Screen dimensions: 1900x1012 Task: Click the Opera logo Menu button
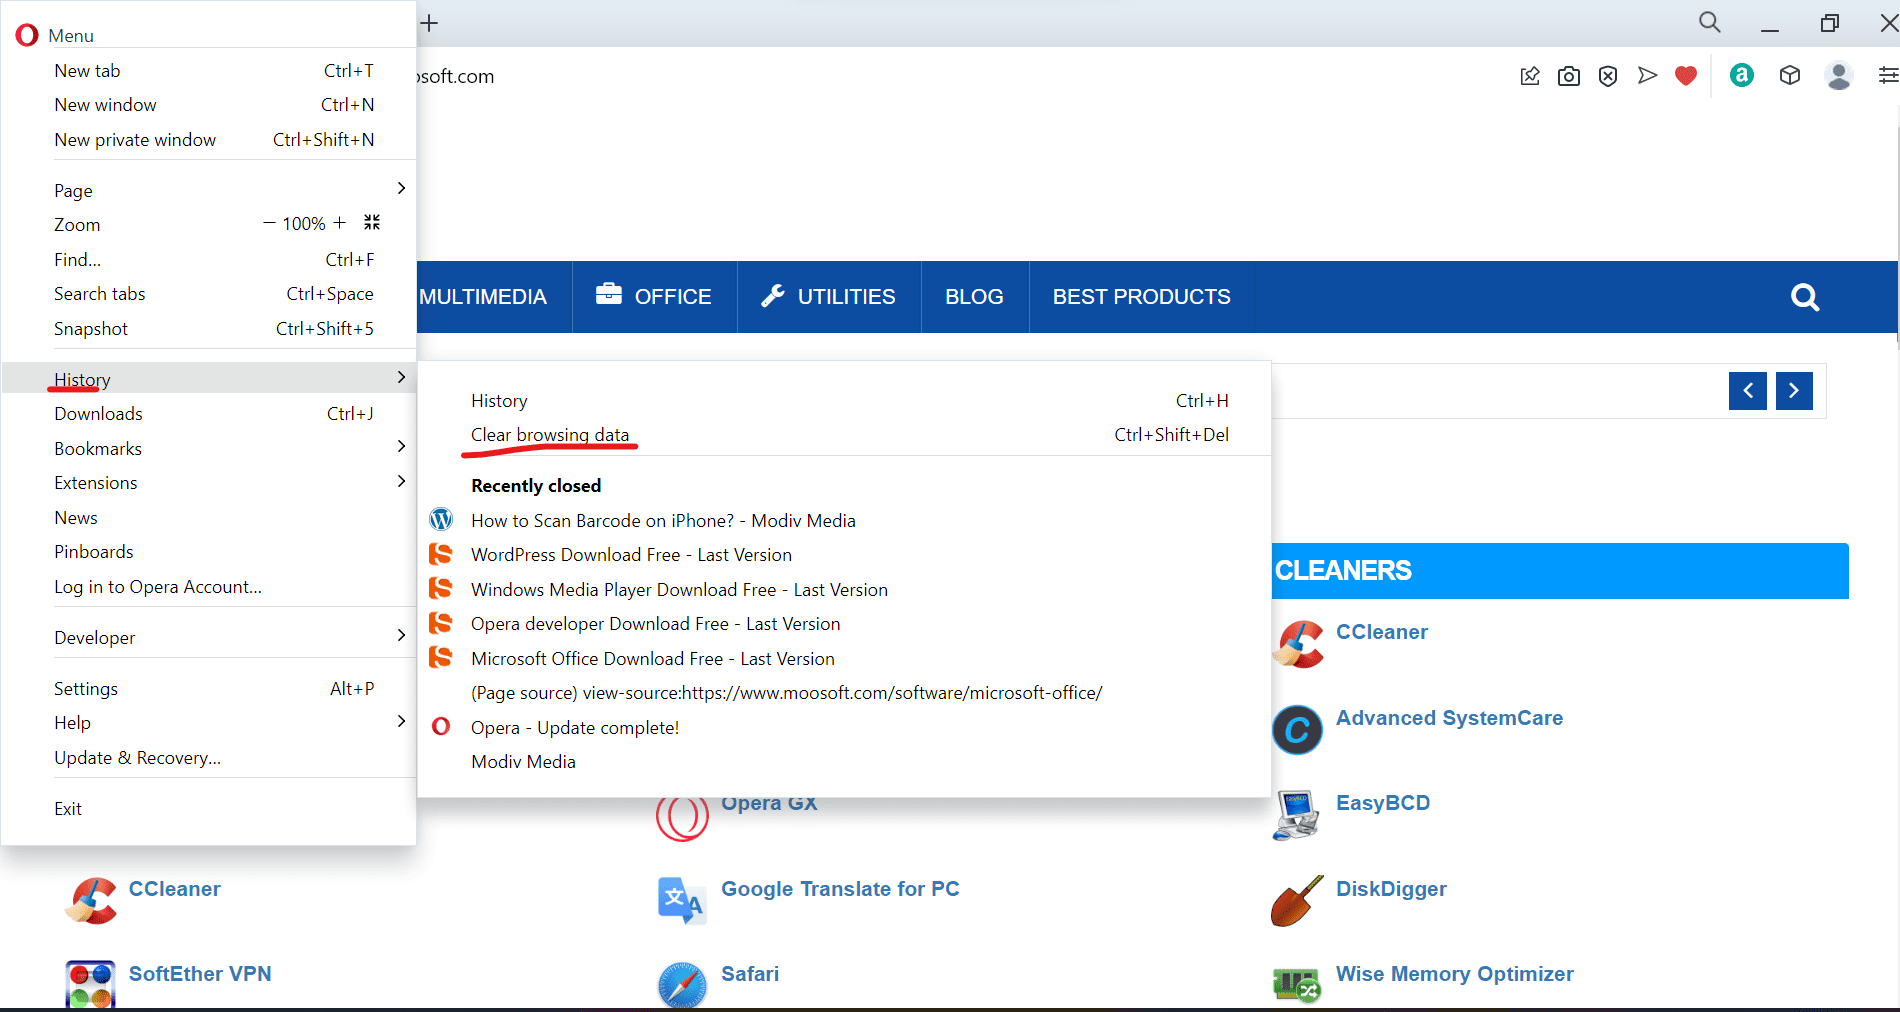click(x=55, y=35)
